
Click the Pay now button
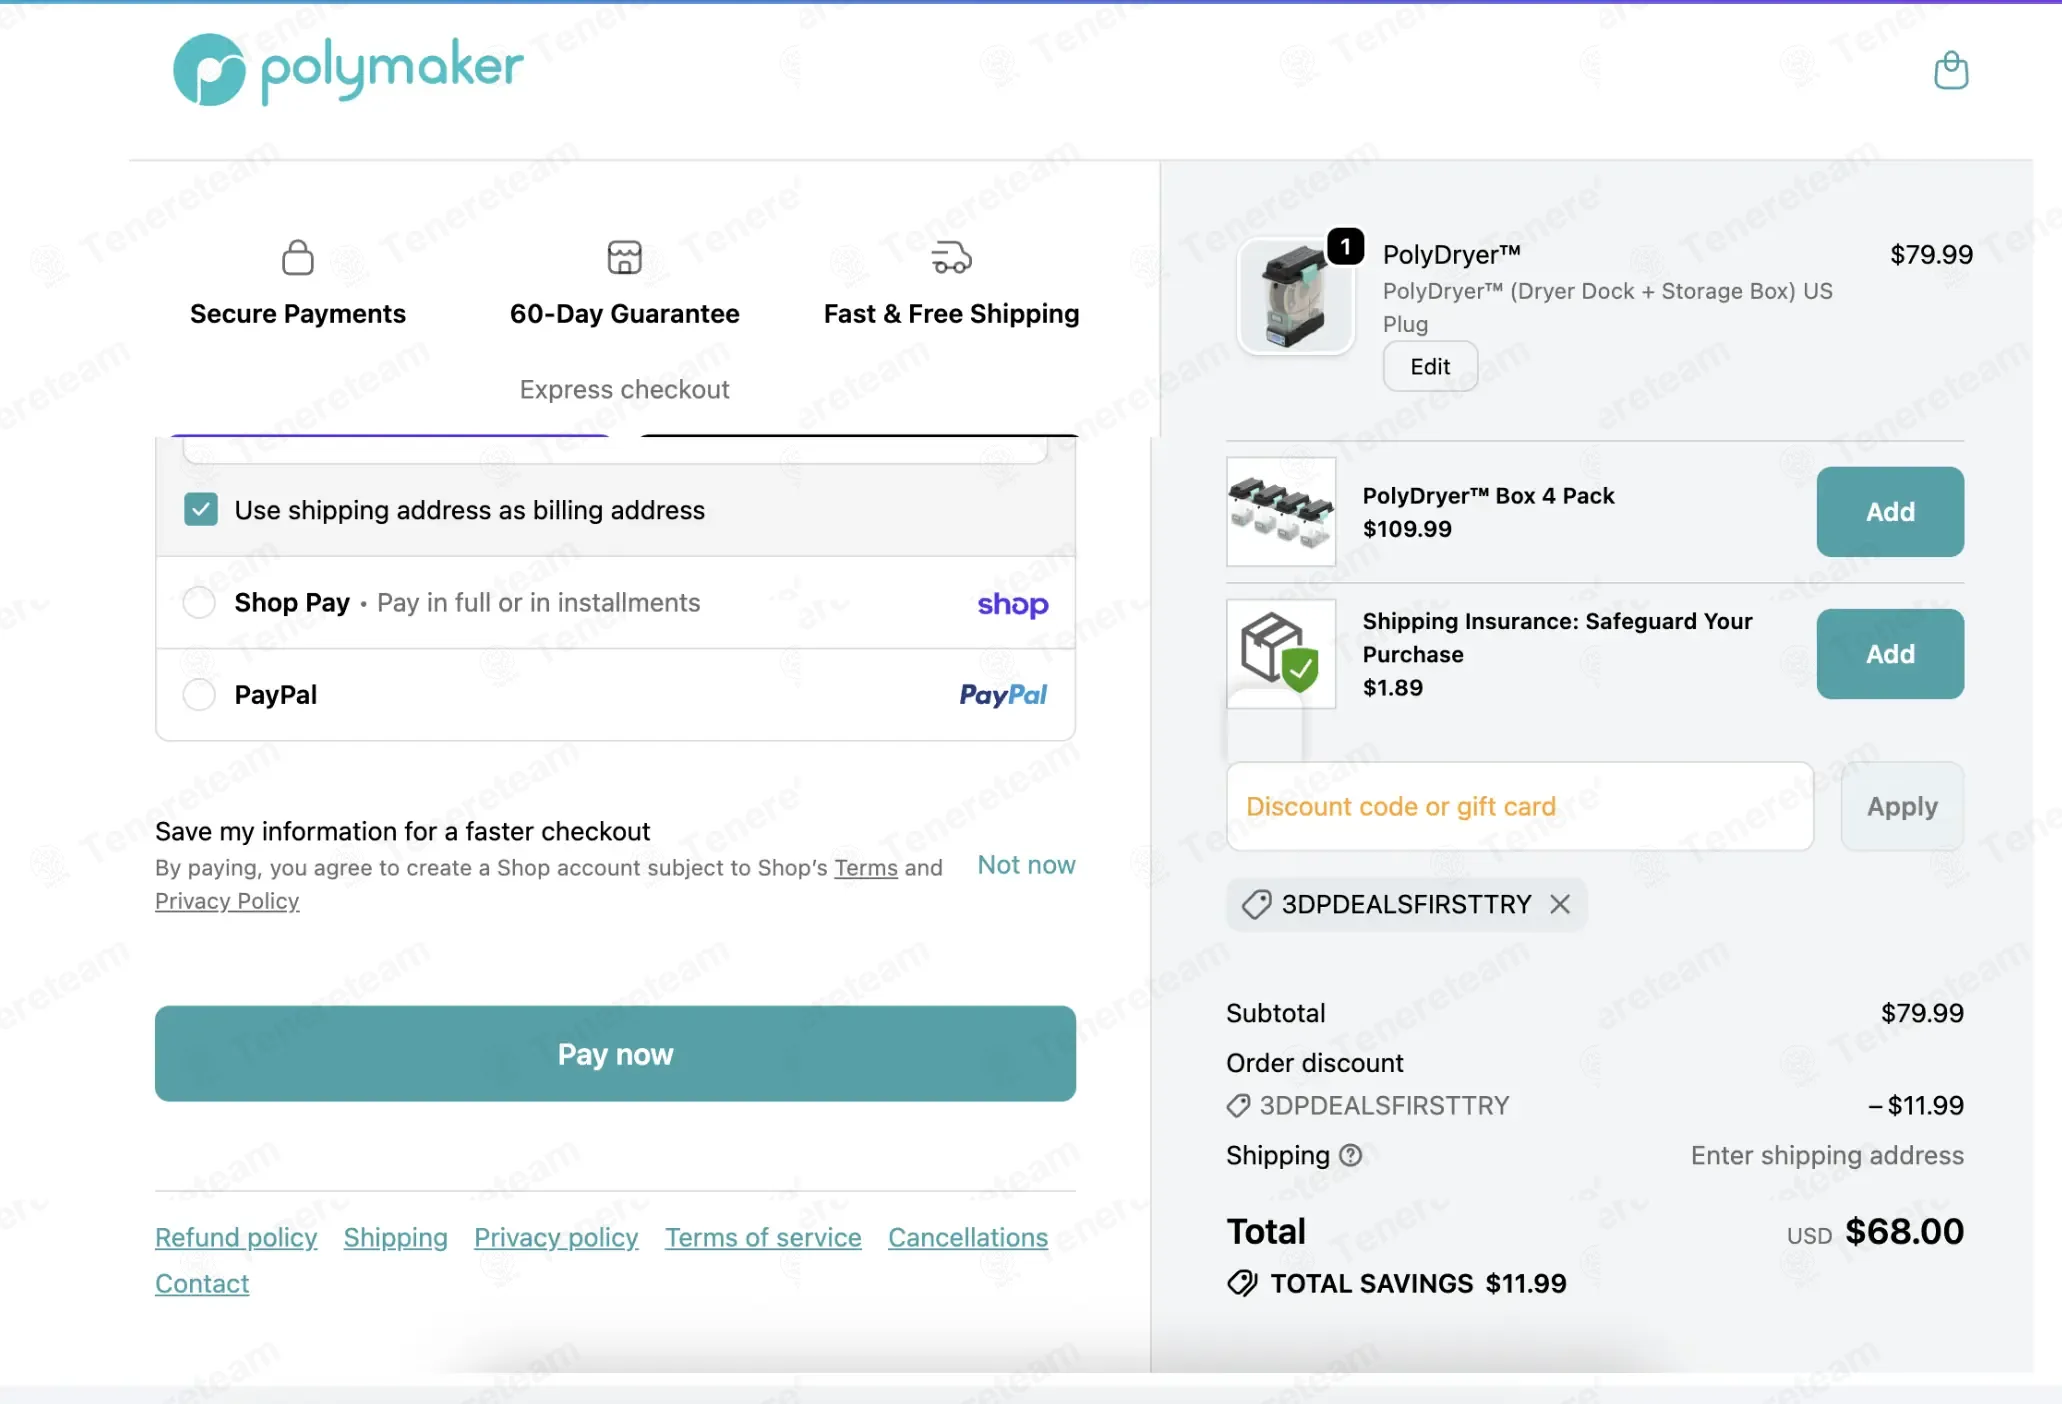pos(615,1054)
